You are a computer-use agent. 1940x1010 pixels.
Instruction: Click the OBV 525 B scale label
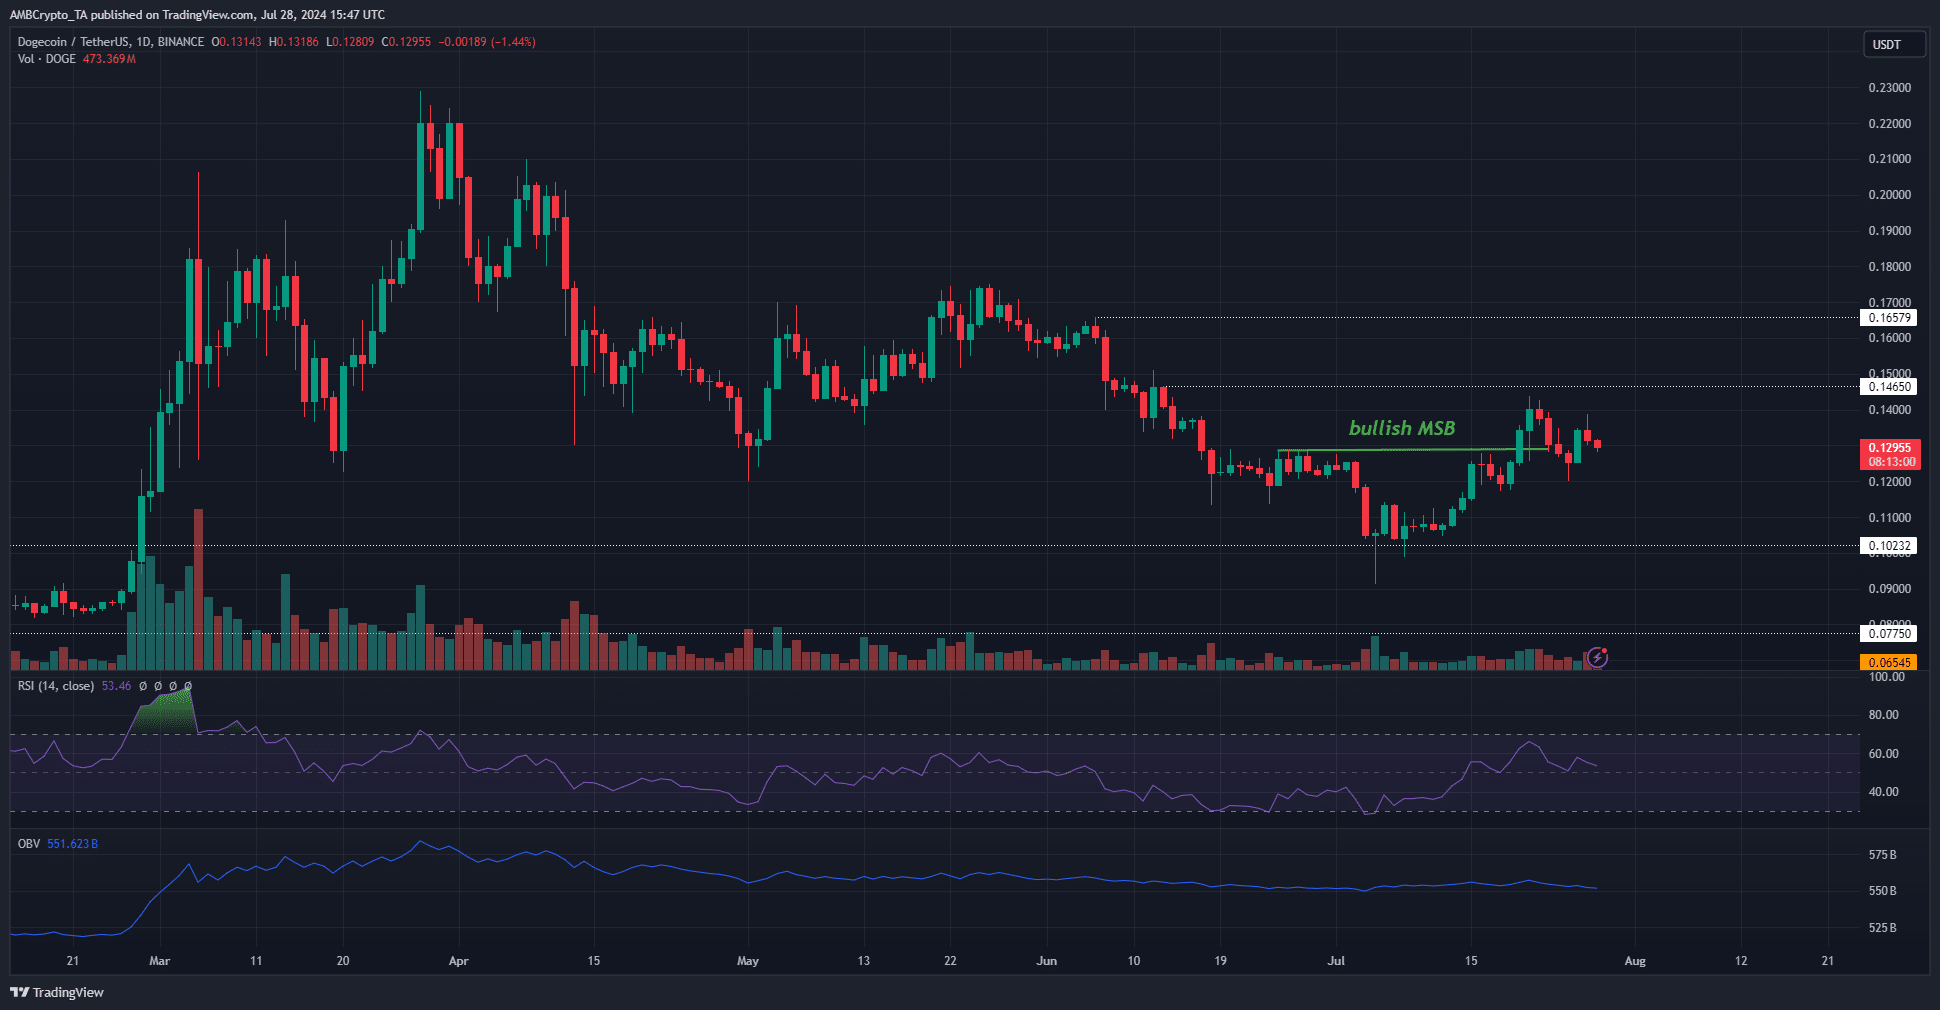(1882, 928)
